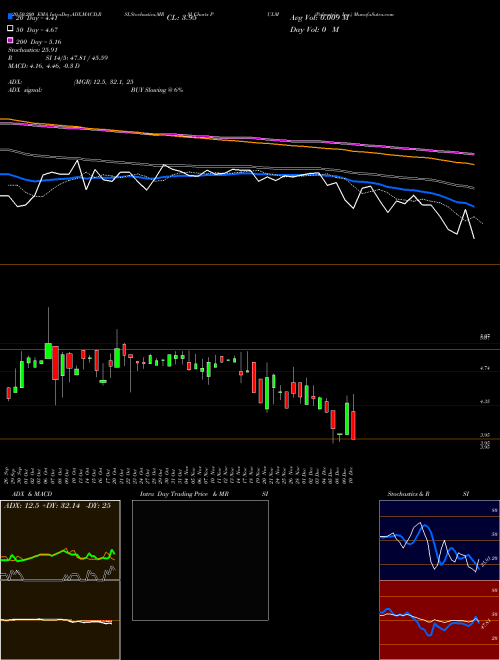Image resolution: width=500 pixels, height=660 pixels.
Task: Click the MACD lower sub-panel under ADX
Action: [x=60, y=620]
